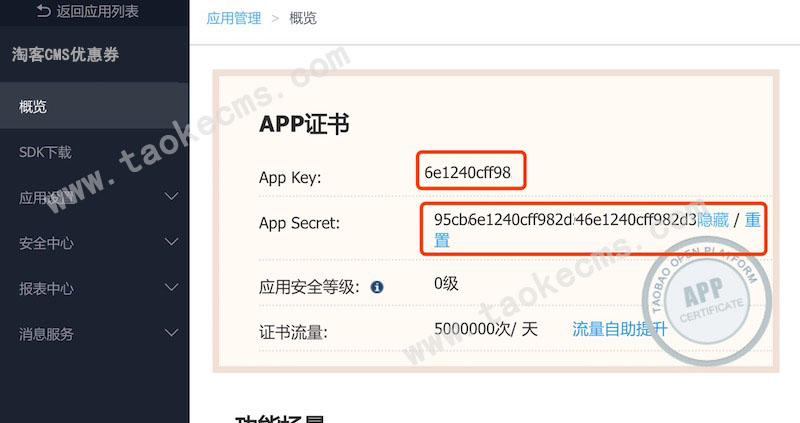Open the 报表中心 menu entry

(94, 288)
